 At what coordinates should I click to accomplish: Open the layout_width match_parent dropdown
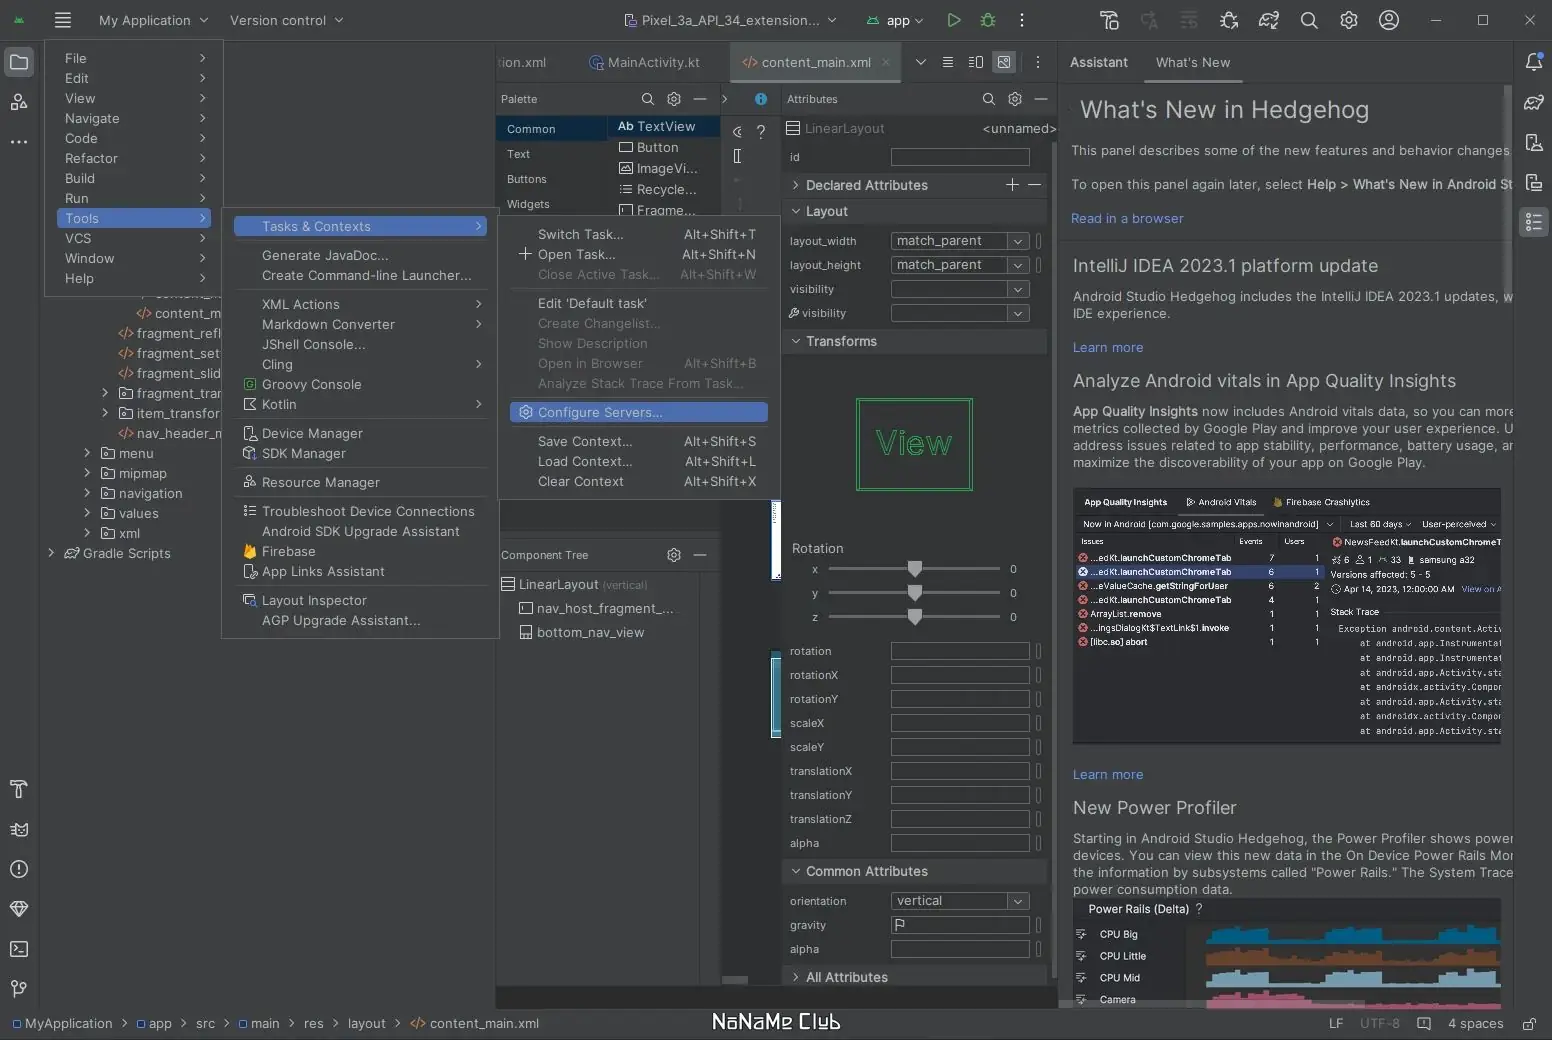coord(1018,241)
